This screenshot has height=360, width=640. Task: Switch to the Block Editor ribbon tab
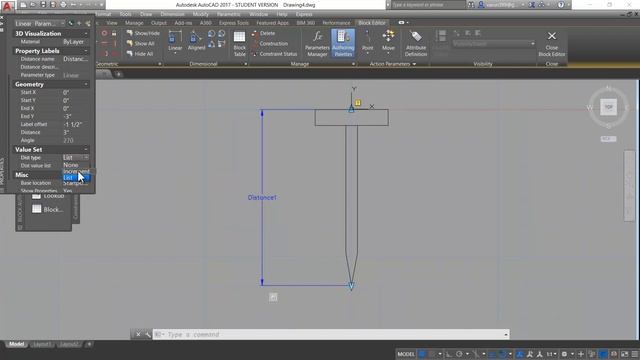372,23
